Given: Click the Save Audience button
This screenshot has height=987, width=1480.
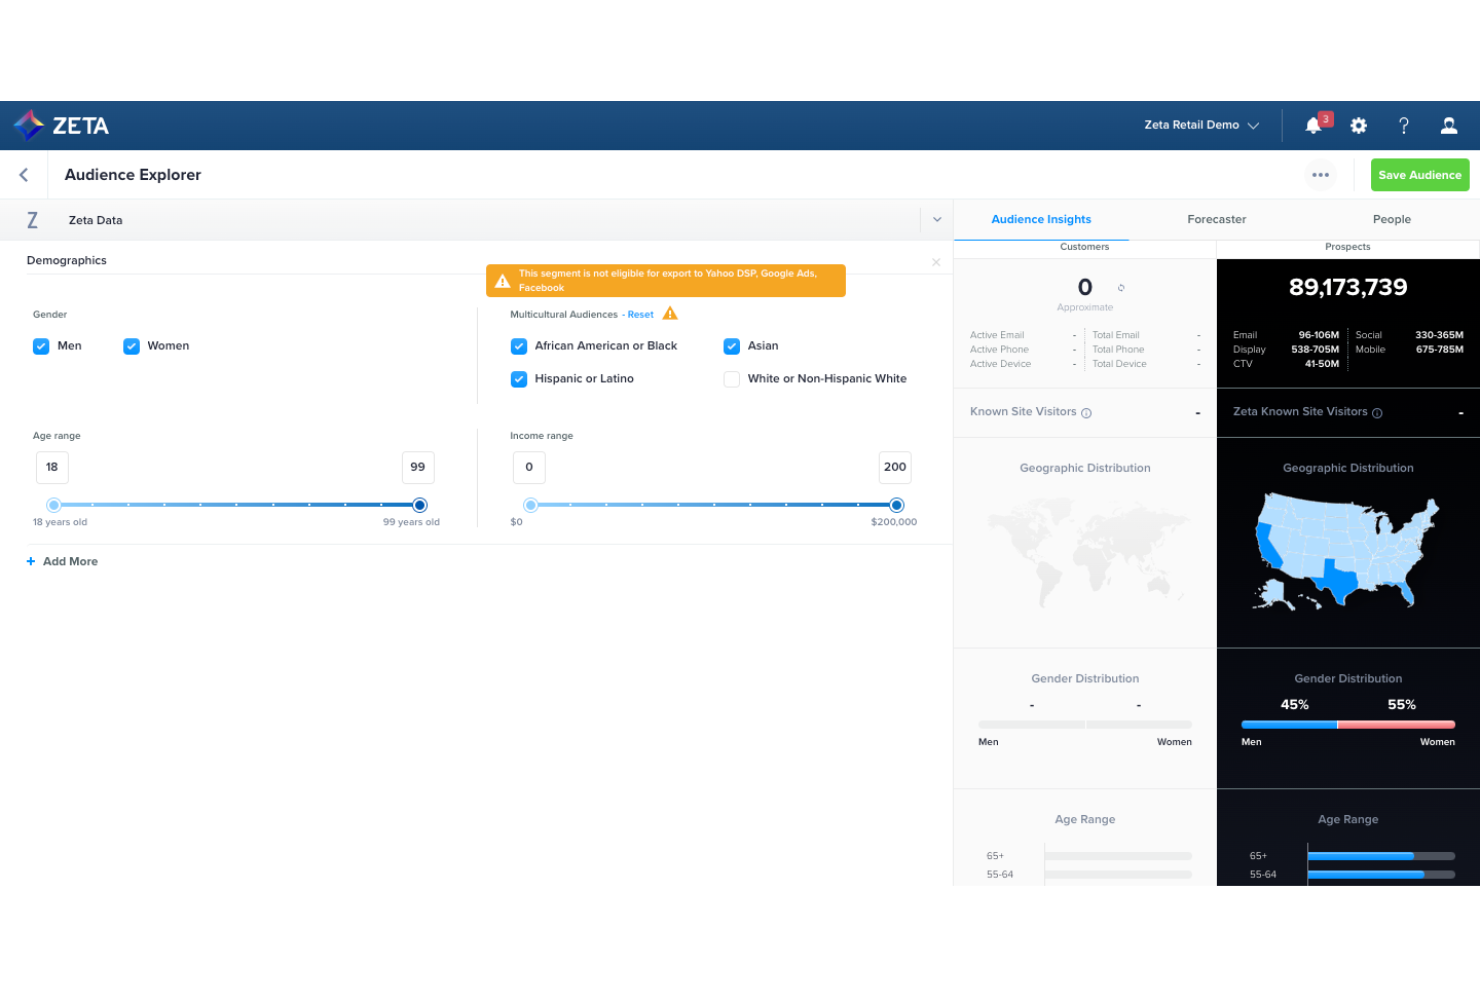Looking at the screenshot, I should coord(1420,175).
